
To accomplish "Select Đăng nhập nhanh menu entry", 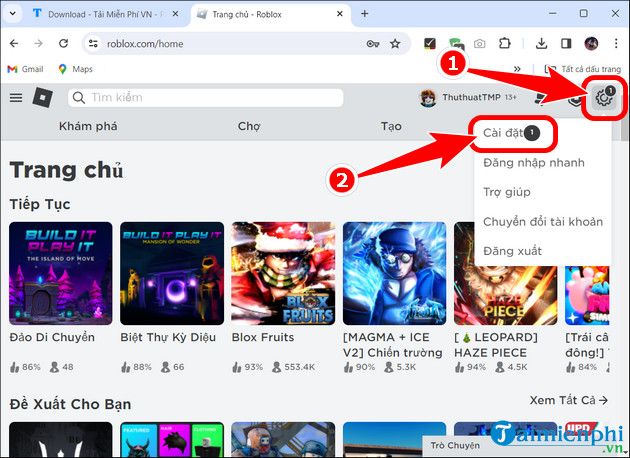I will 534,163.
